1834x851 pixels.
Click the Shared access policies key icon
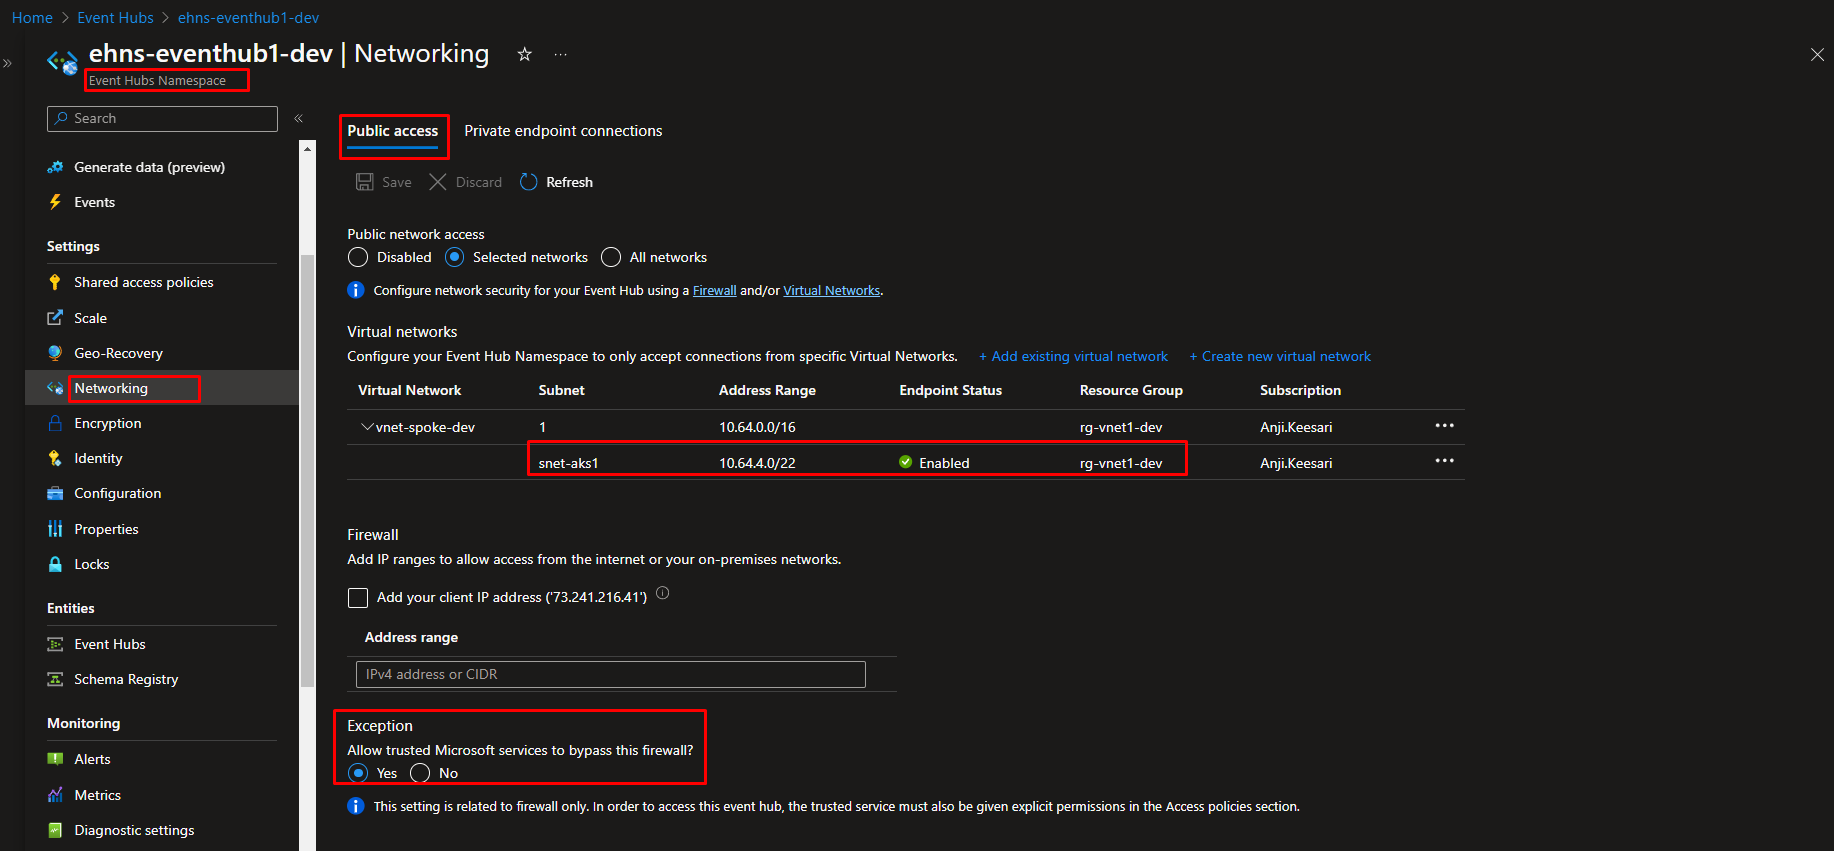[55, 282]
